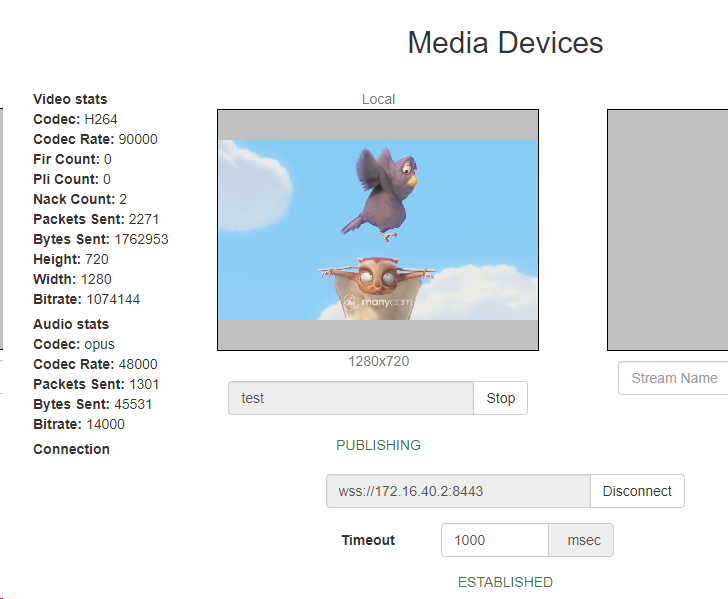Click the video Codec: H264 line
This screenshot has height=599, width=728.
75,119
